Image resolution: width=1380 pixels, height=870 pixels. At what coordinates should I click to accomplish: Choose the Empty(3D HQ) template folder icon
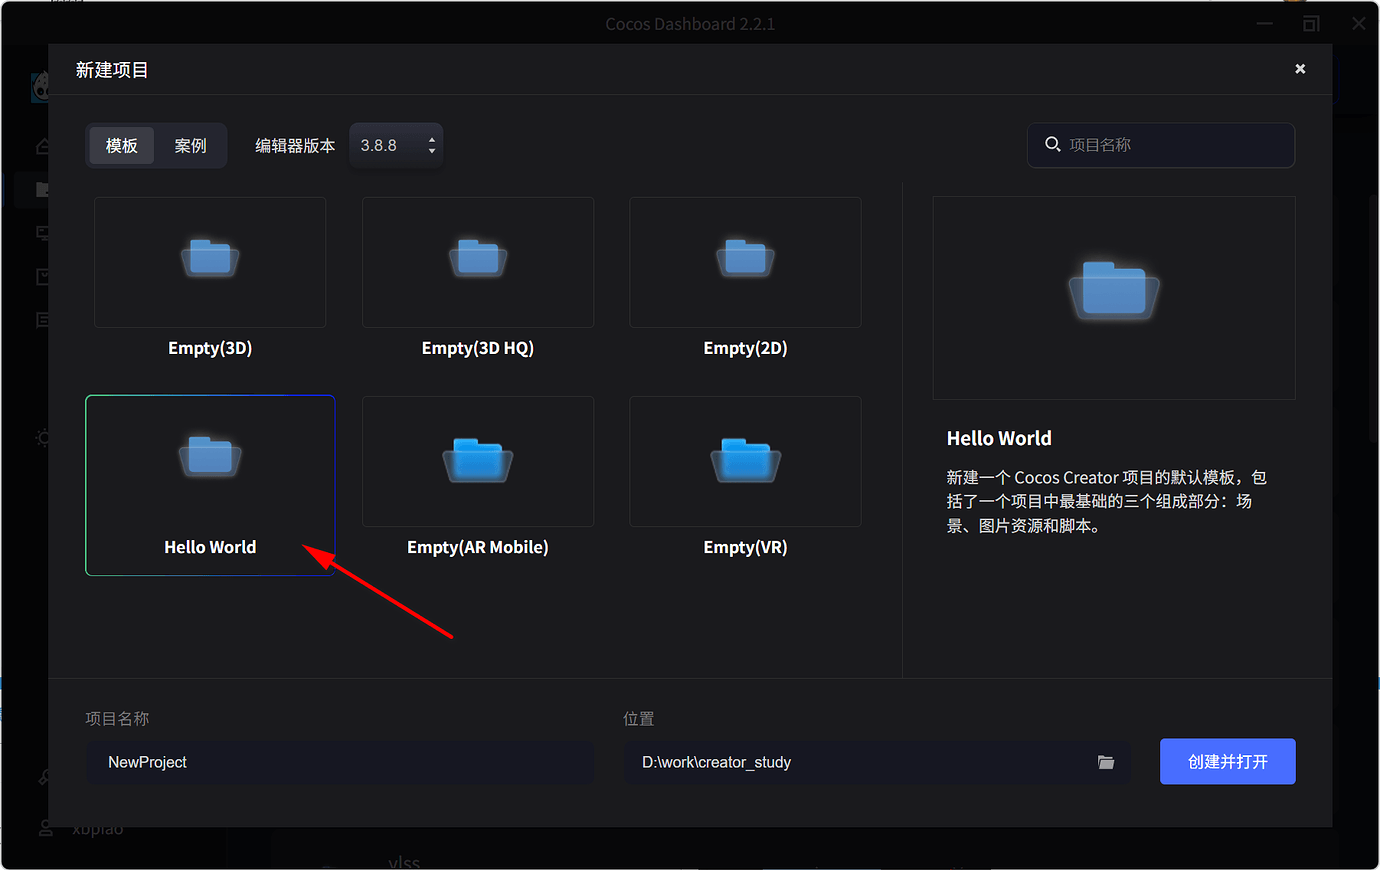pos(478,258)
